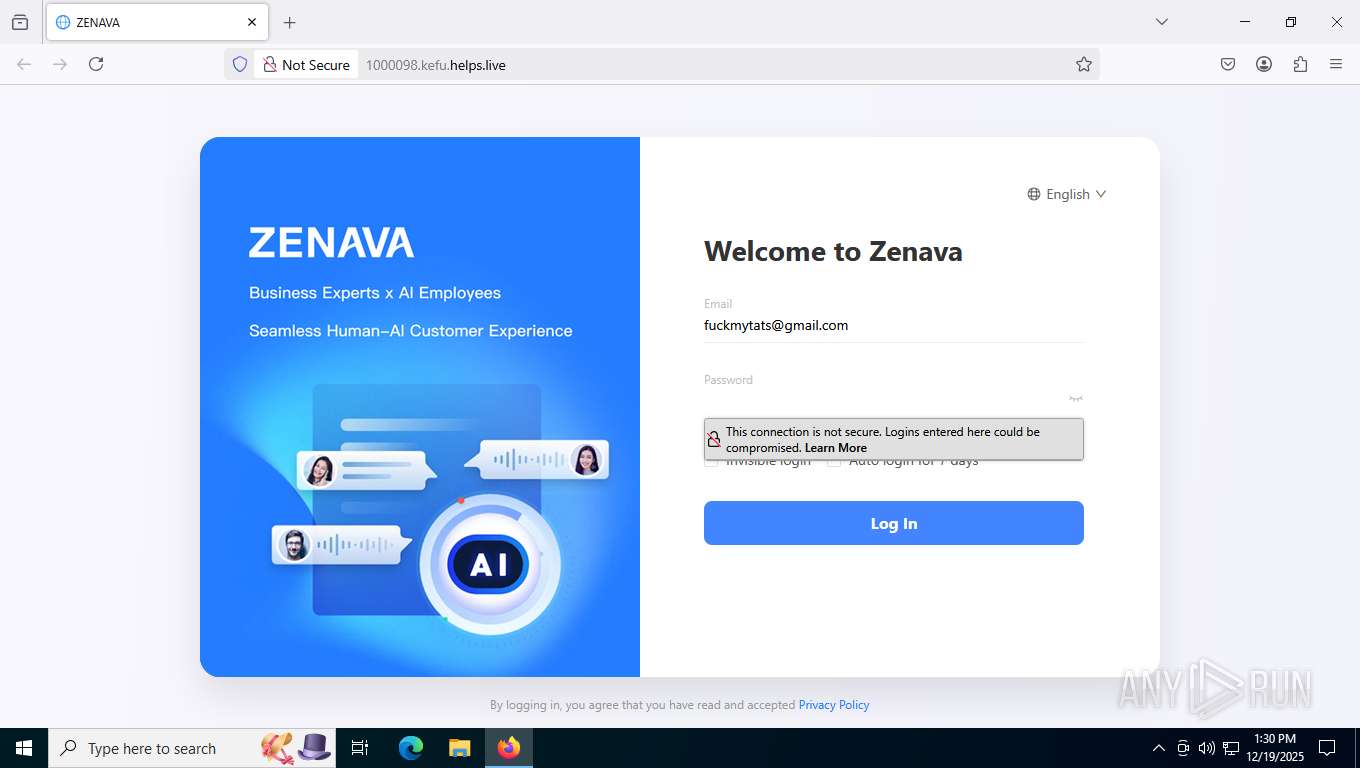Viewport: 1360px width, 768px height.
Task: Toggle the Invisible login checkbox
Action: click(711, 461)
